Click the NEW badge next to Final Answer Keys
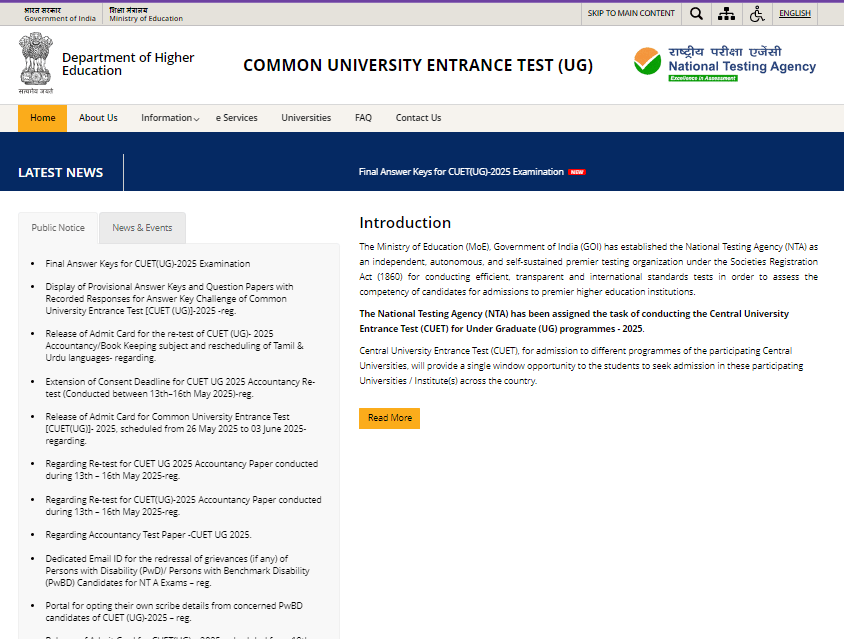Image resolution: width=844 pixels, height=639 pixels. pos(577,171)
